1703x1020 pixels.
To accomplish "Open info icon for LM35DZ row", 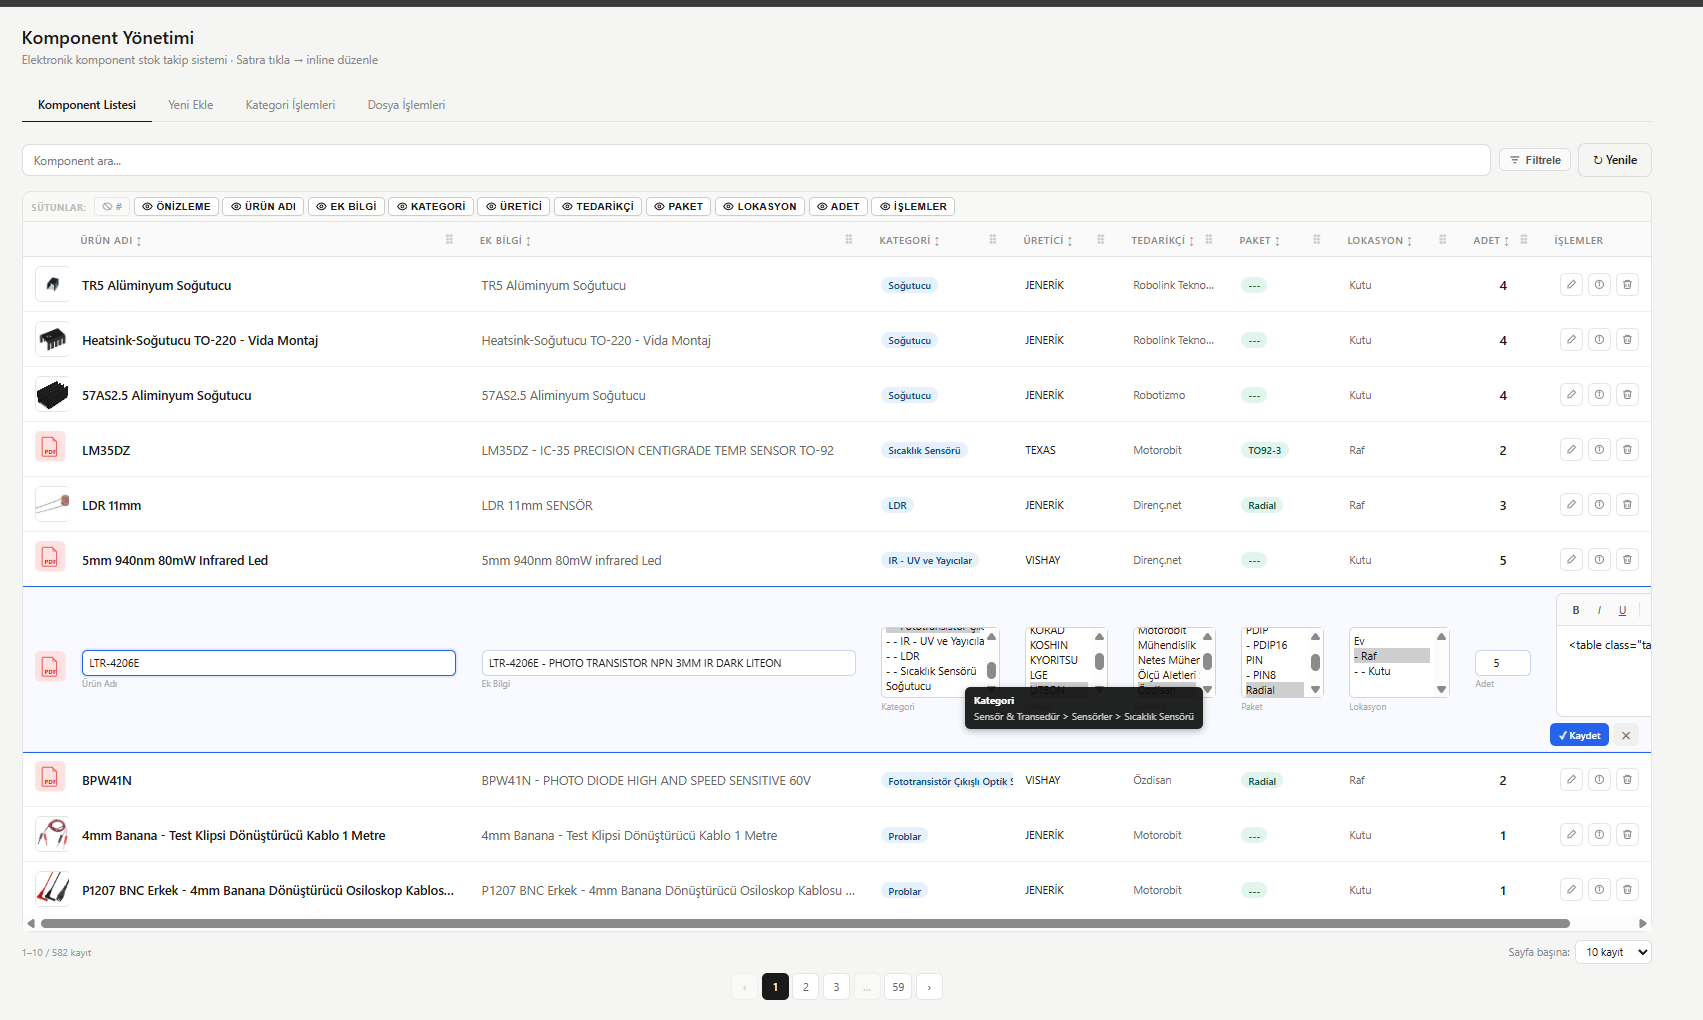I will (x=1599, y=450).
